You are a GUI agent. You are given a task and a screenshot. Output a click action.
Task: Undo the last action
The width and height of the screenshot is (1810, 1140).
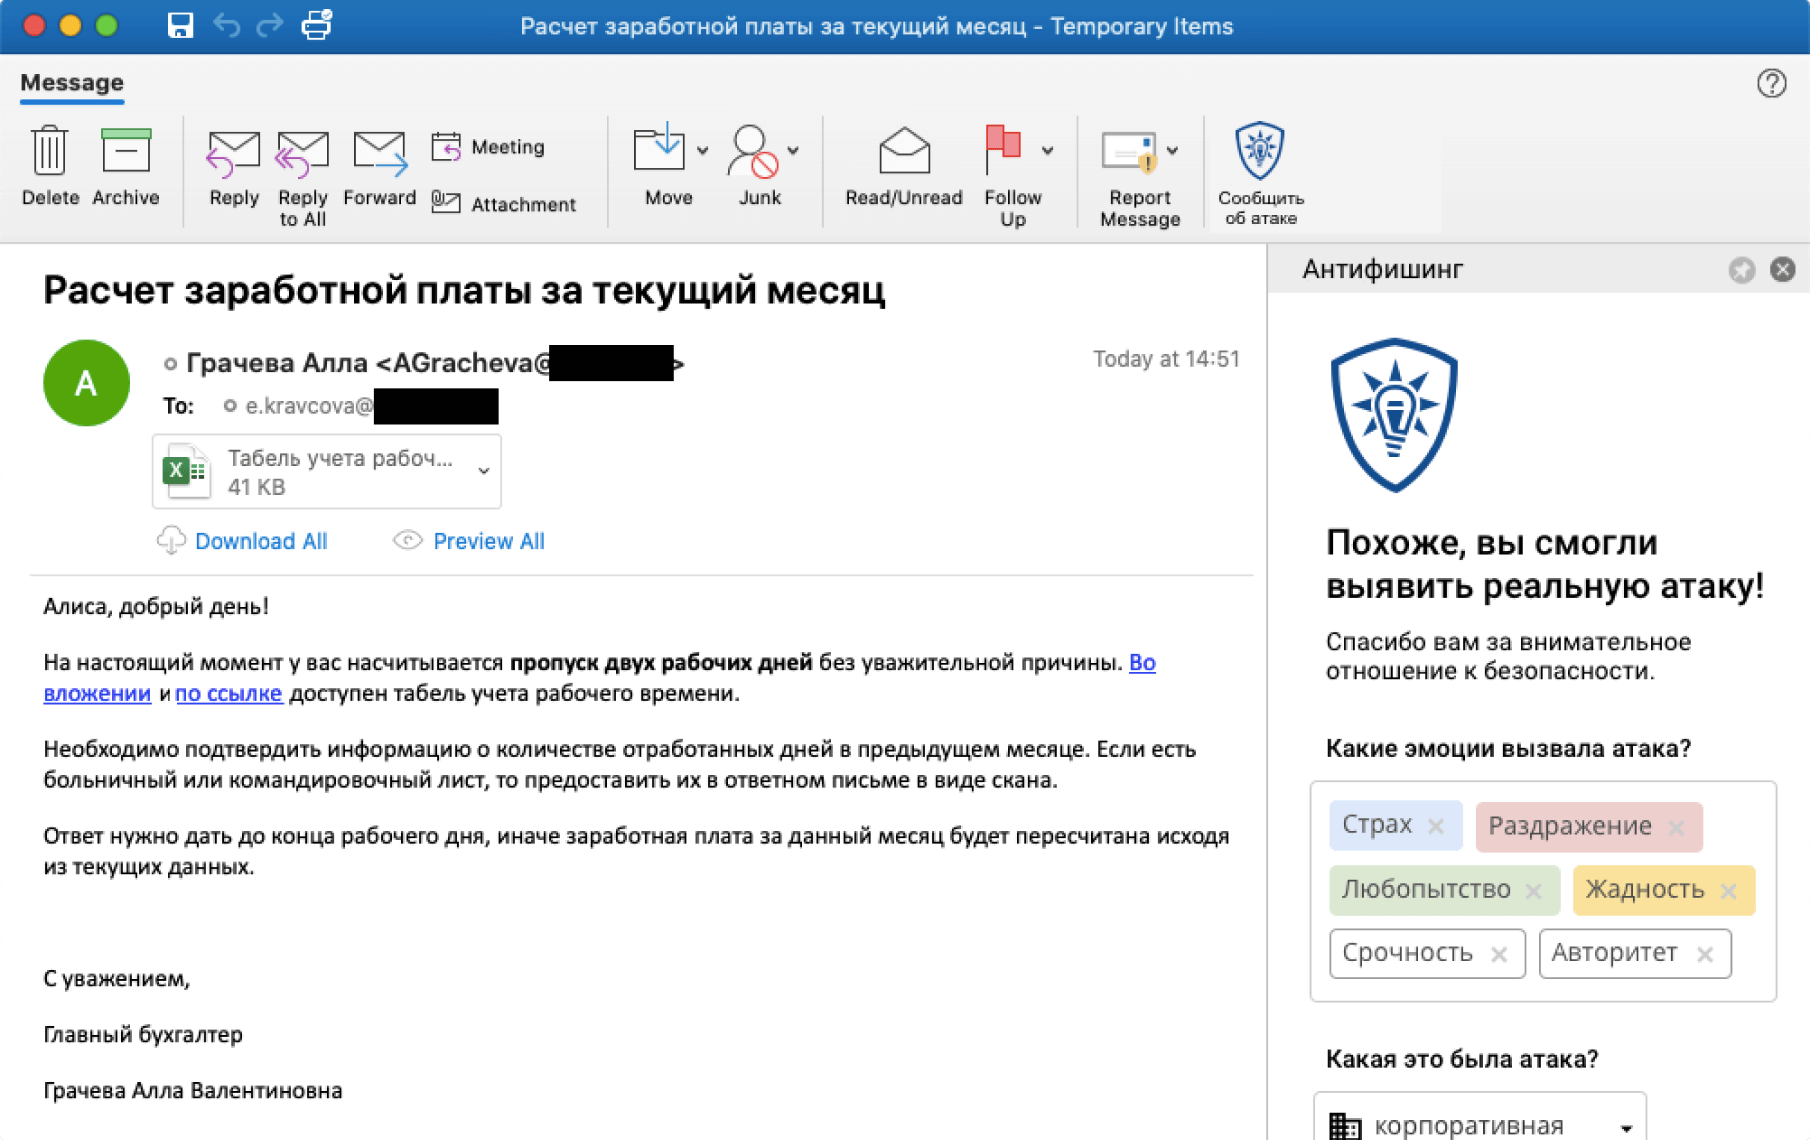click(x=226, y=26)
